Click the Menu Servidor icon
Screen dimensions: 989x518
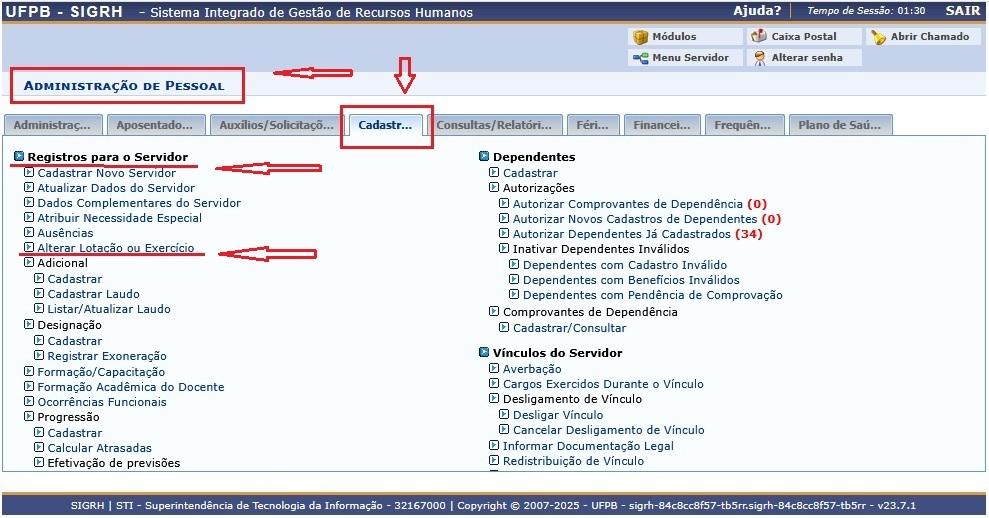[x=640, y=58]
